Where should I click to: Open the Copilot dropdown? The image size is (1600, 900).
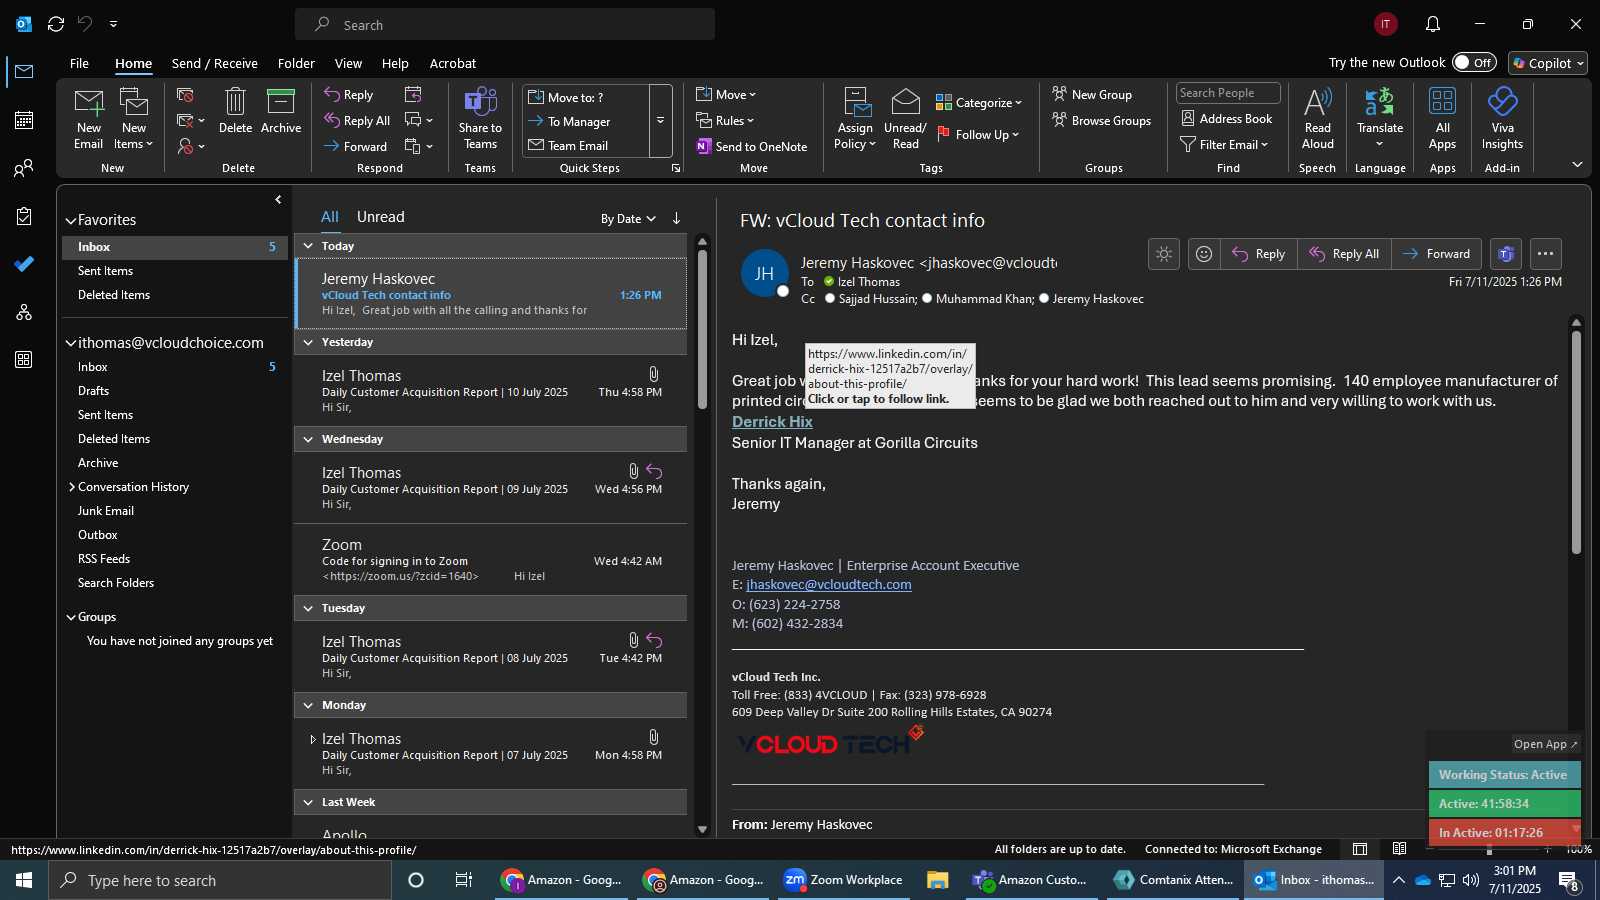pos(1548,63)
